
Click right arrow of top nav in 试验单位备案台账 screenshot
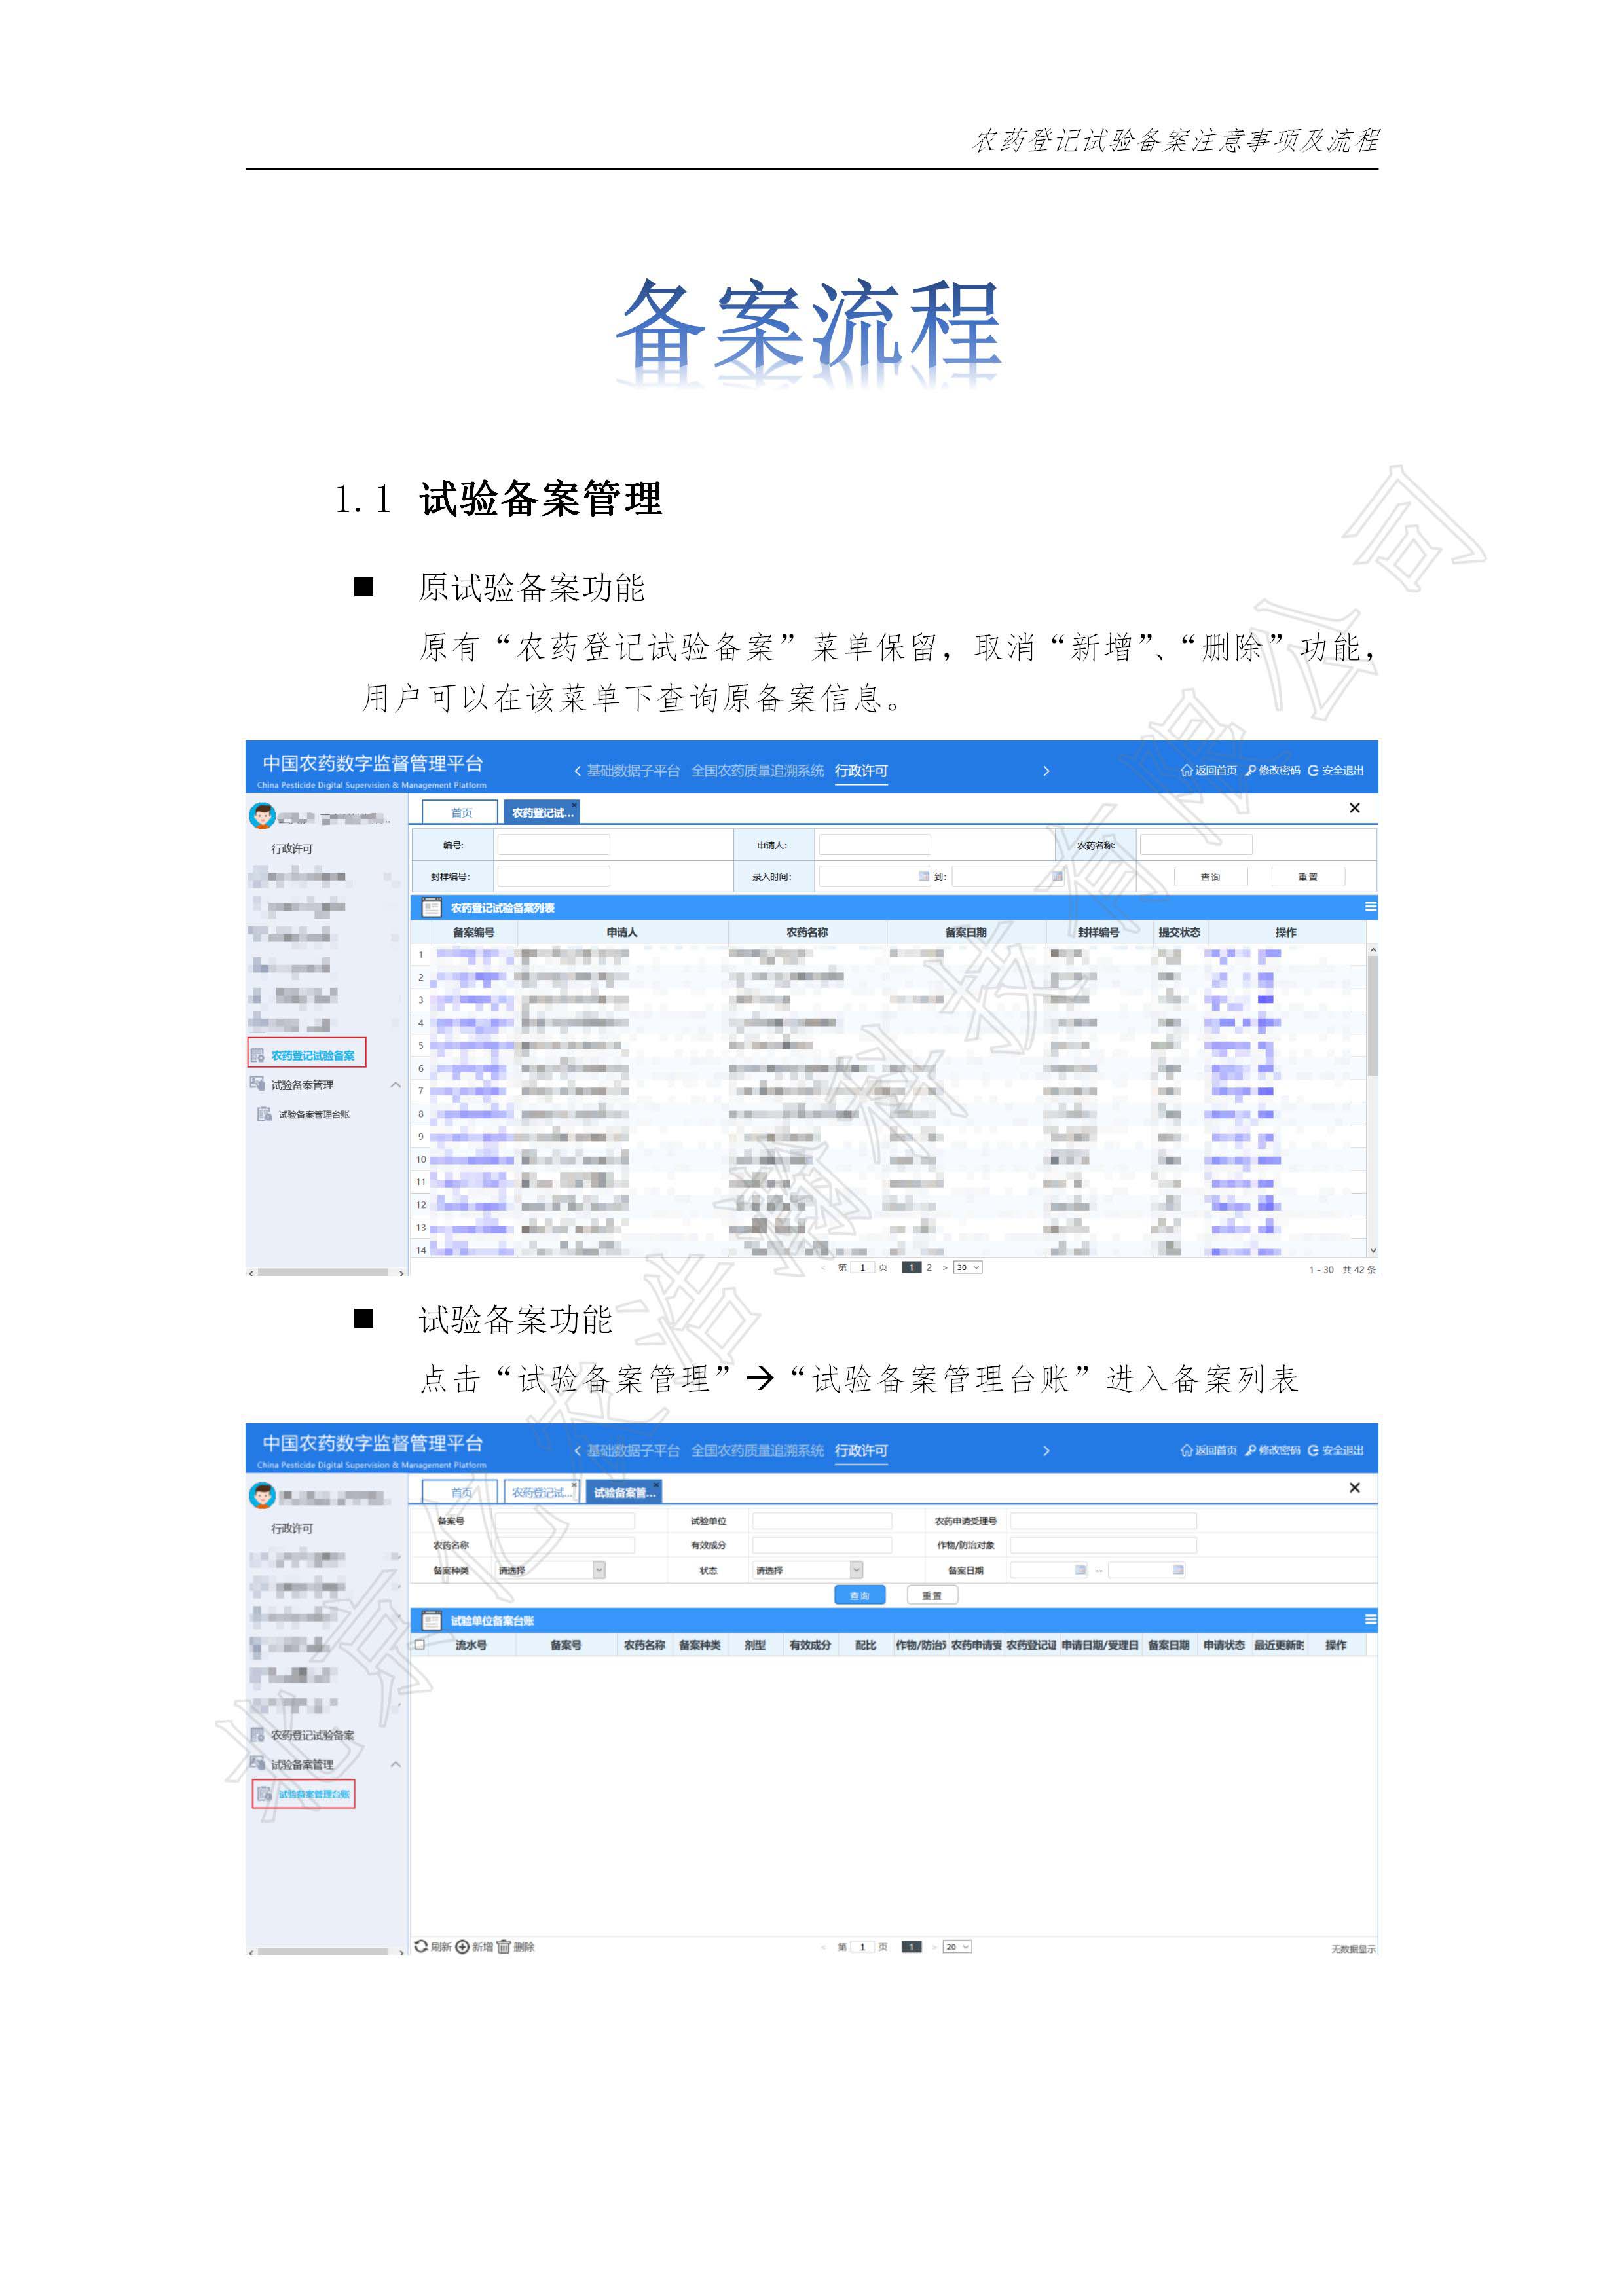pyautogui.click(x=1046, y=1451)
